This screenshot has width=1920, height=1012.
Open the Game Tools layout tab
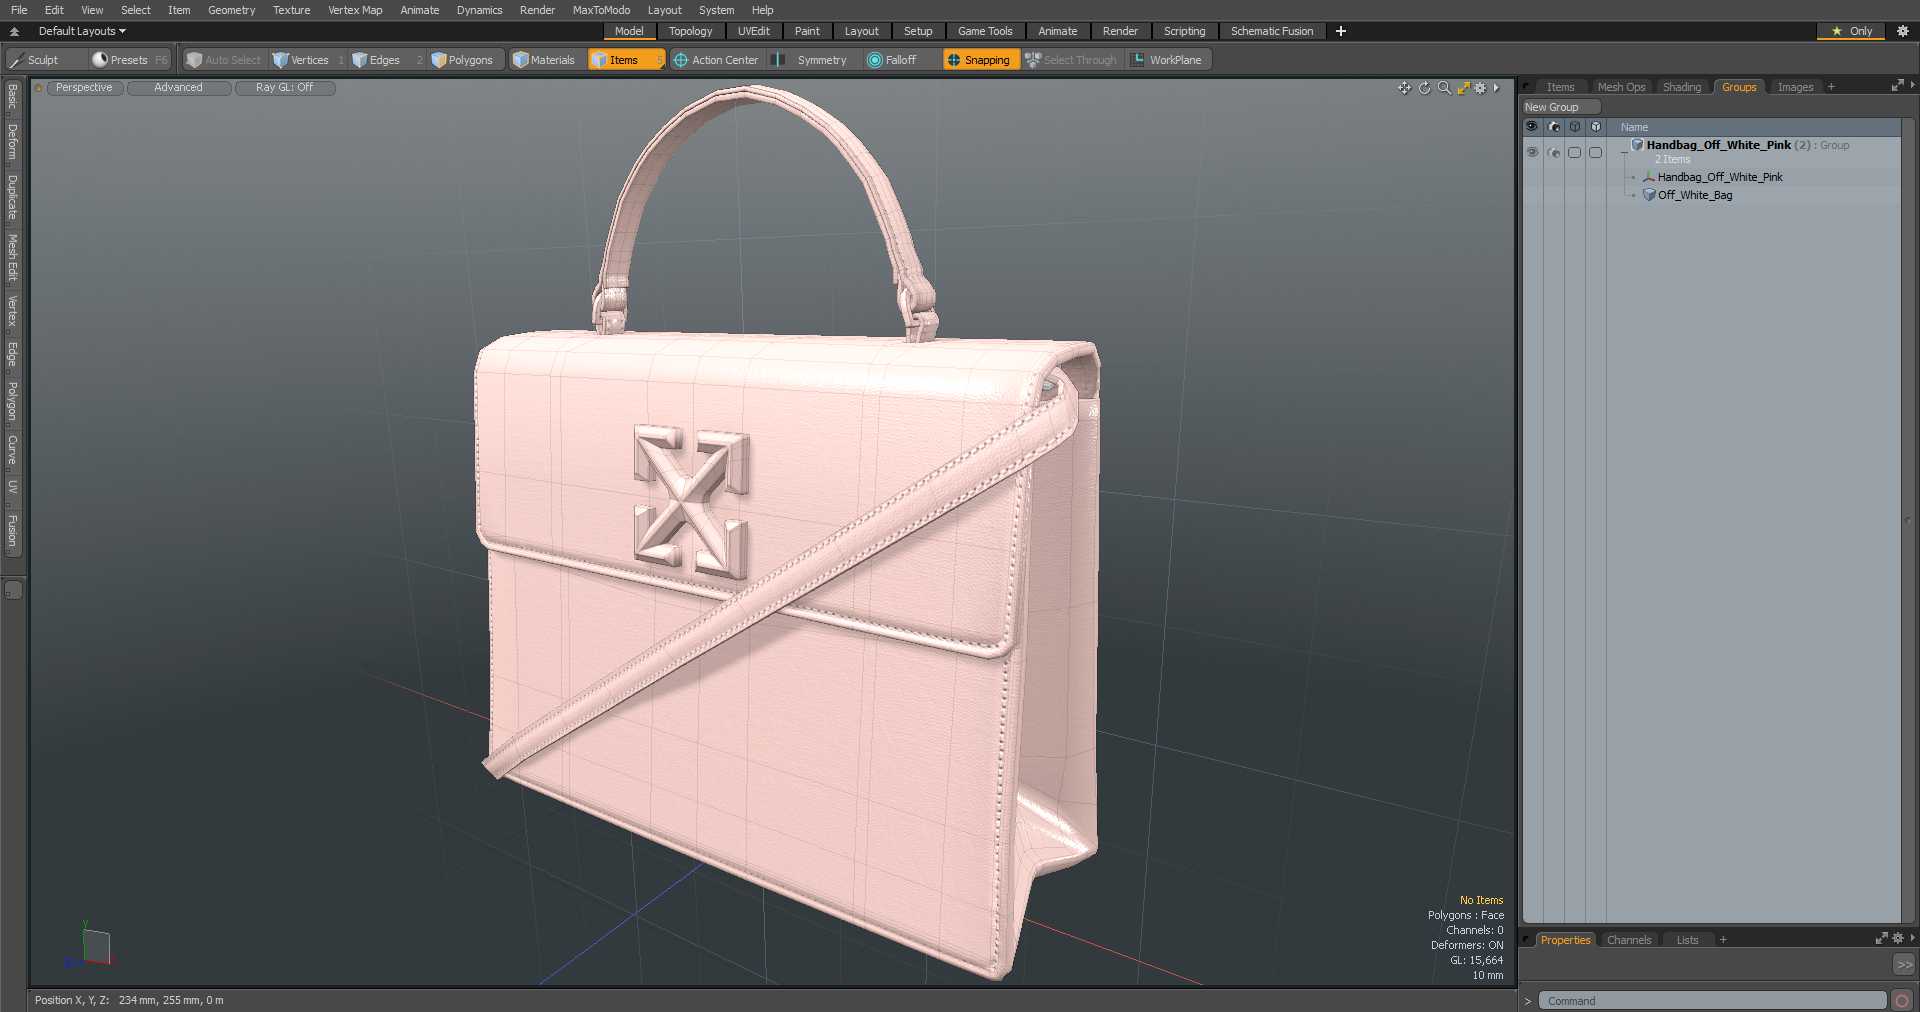pyautogui.click(x=985, y=31)
